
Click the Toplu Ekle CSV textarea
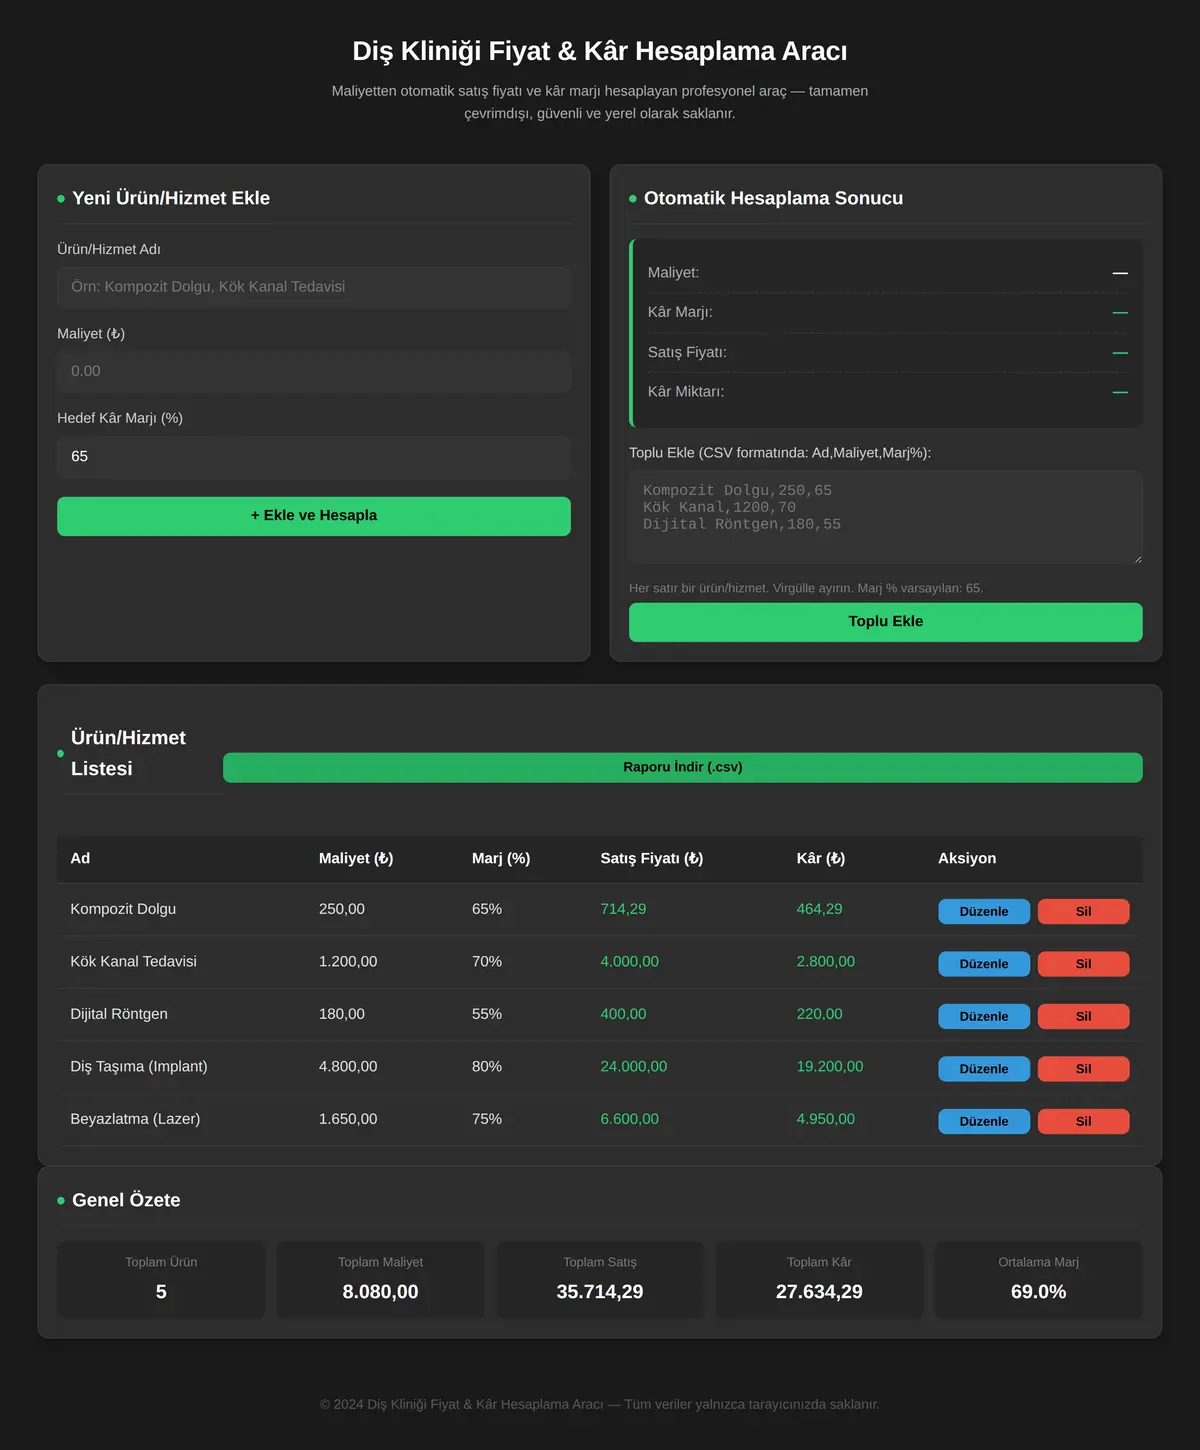886,517
